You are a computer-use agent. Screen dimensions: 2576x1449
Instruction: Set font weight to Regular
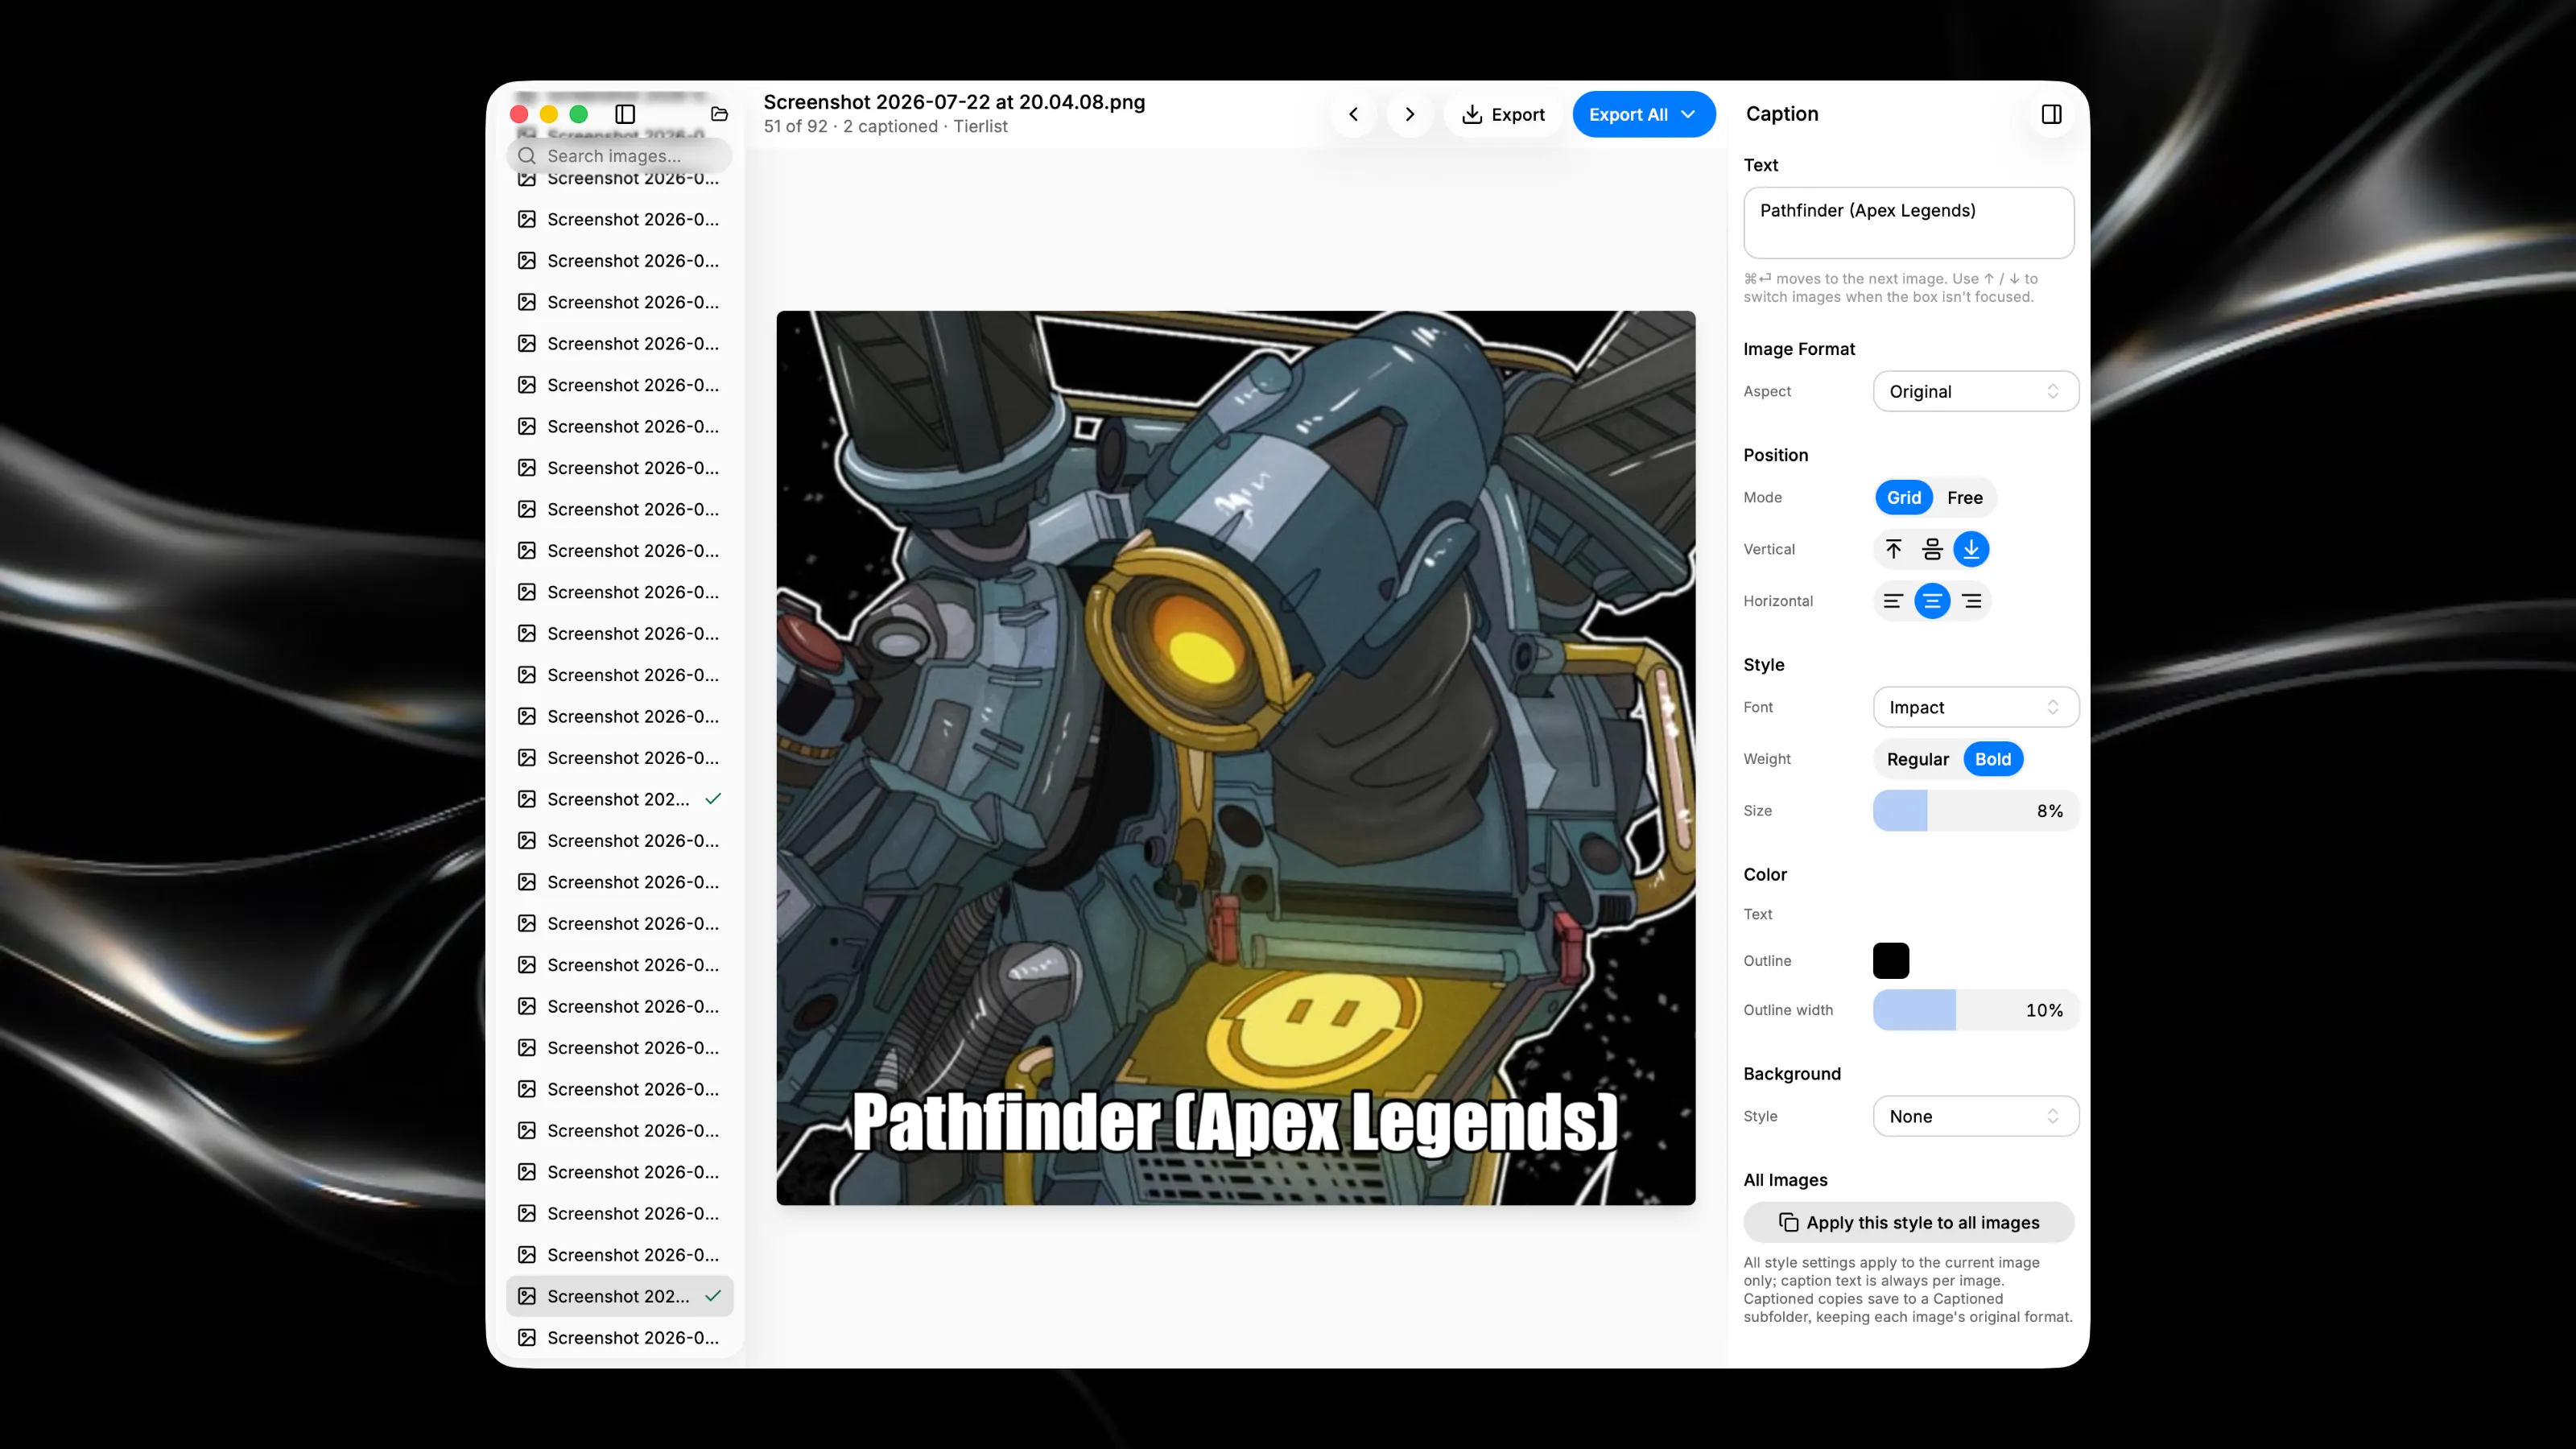point(1917,759)
